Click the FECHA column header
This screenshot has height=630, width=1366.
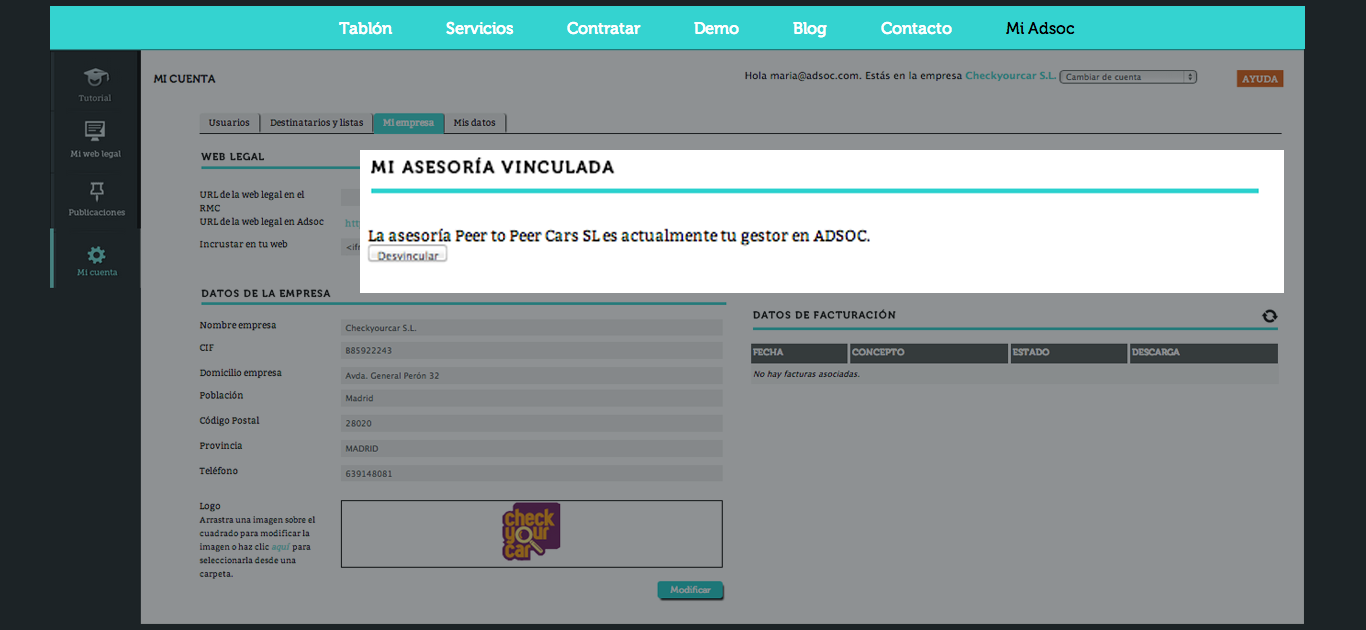[799, 353]
